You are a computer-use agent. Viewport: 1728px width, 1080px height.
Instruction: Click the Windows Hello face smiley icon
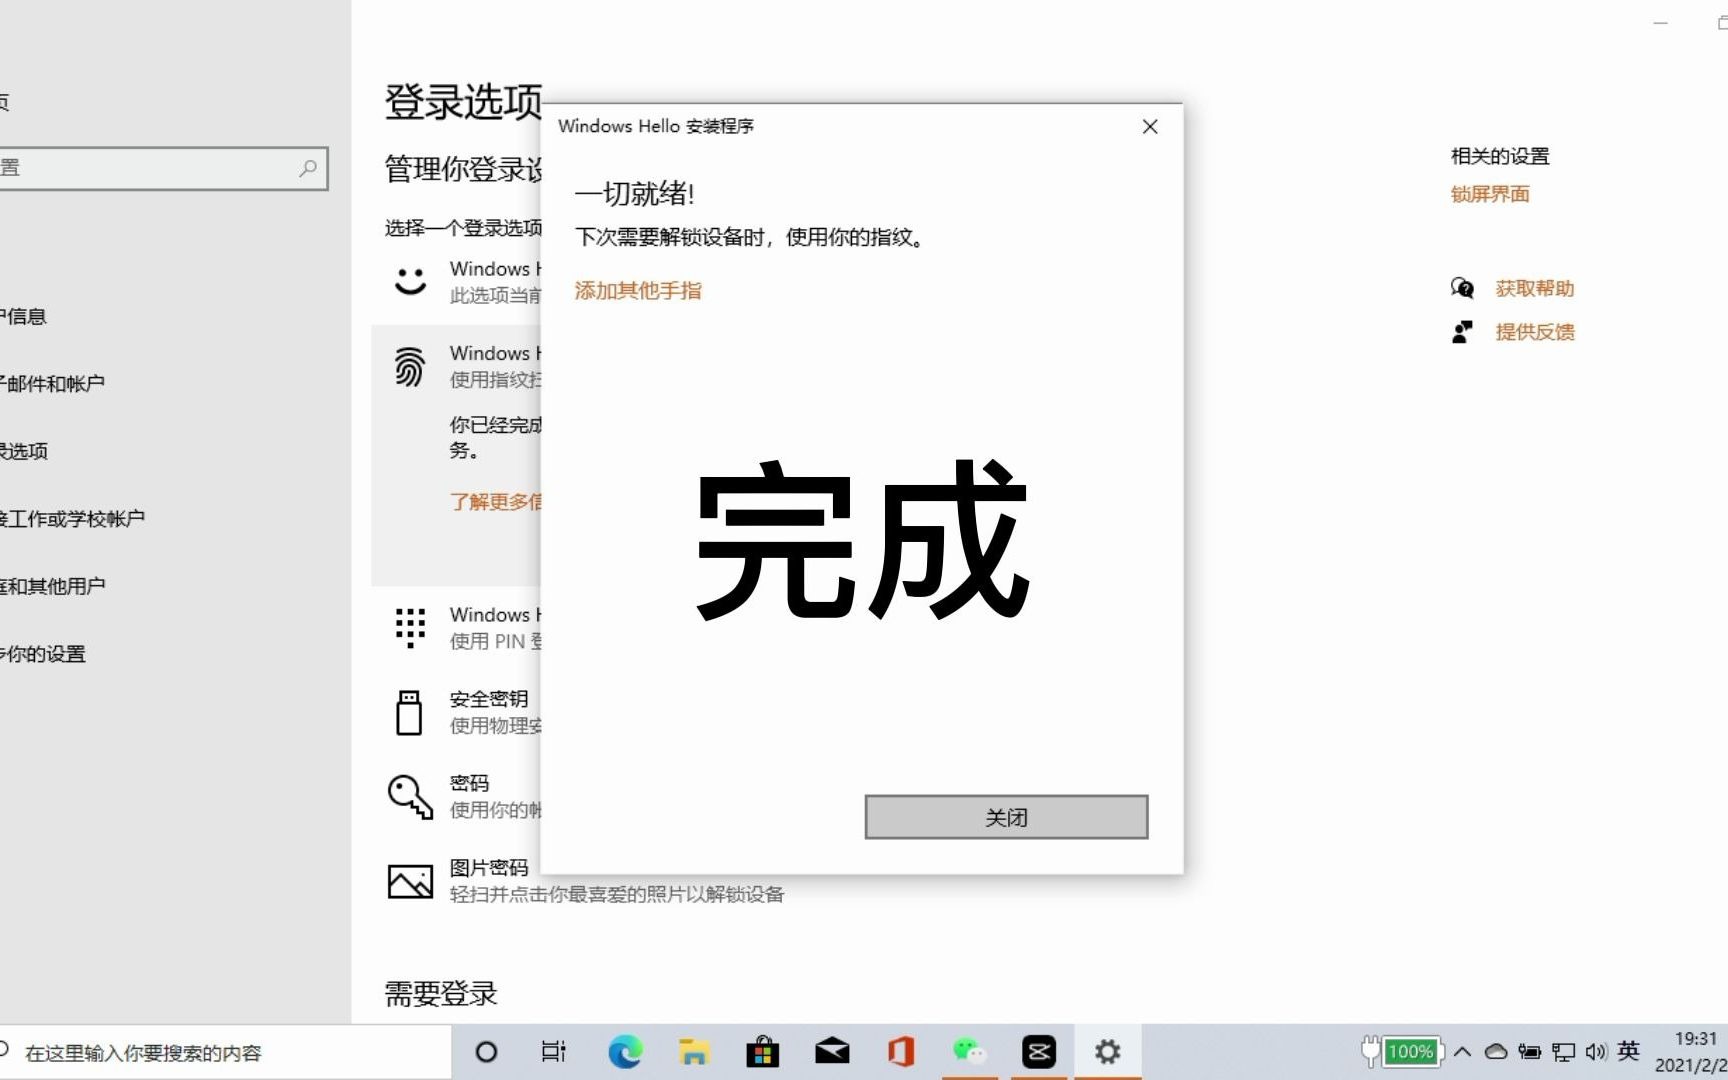coord(409,281)
